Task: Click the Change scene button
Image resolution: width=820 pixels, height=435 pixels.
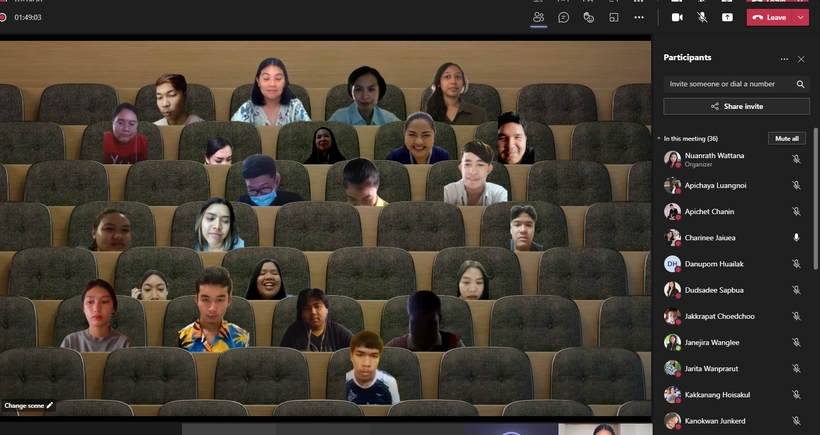Action: click(28, 405)
